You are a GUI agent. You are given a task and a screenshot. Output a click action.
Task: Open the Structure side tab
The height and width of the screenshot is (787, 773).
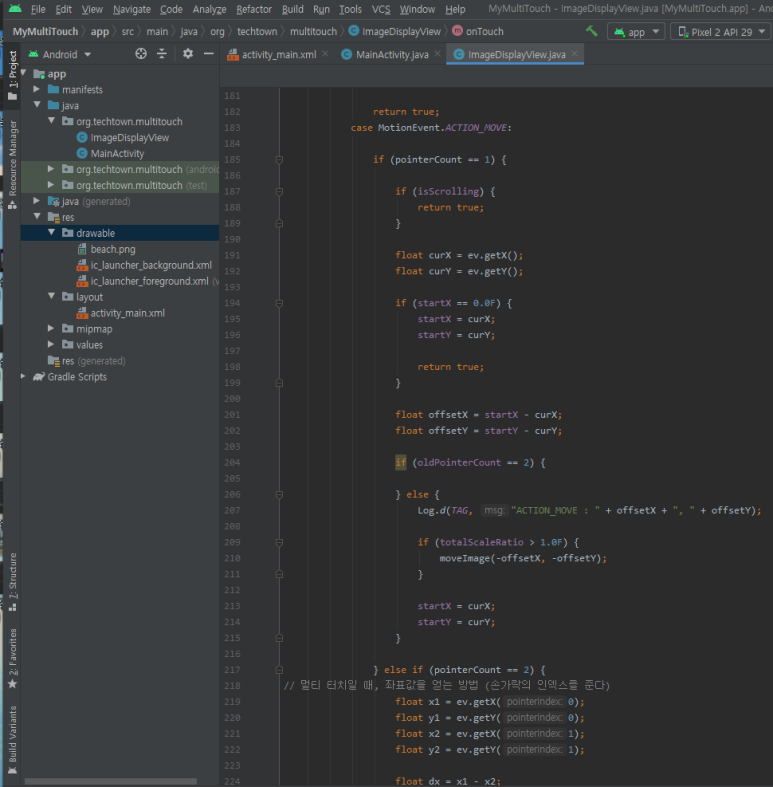(13, 582)
